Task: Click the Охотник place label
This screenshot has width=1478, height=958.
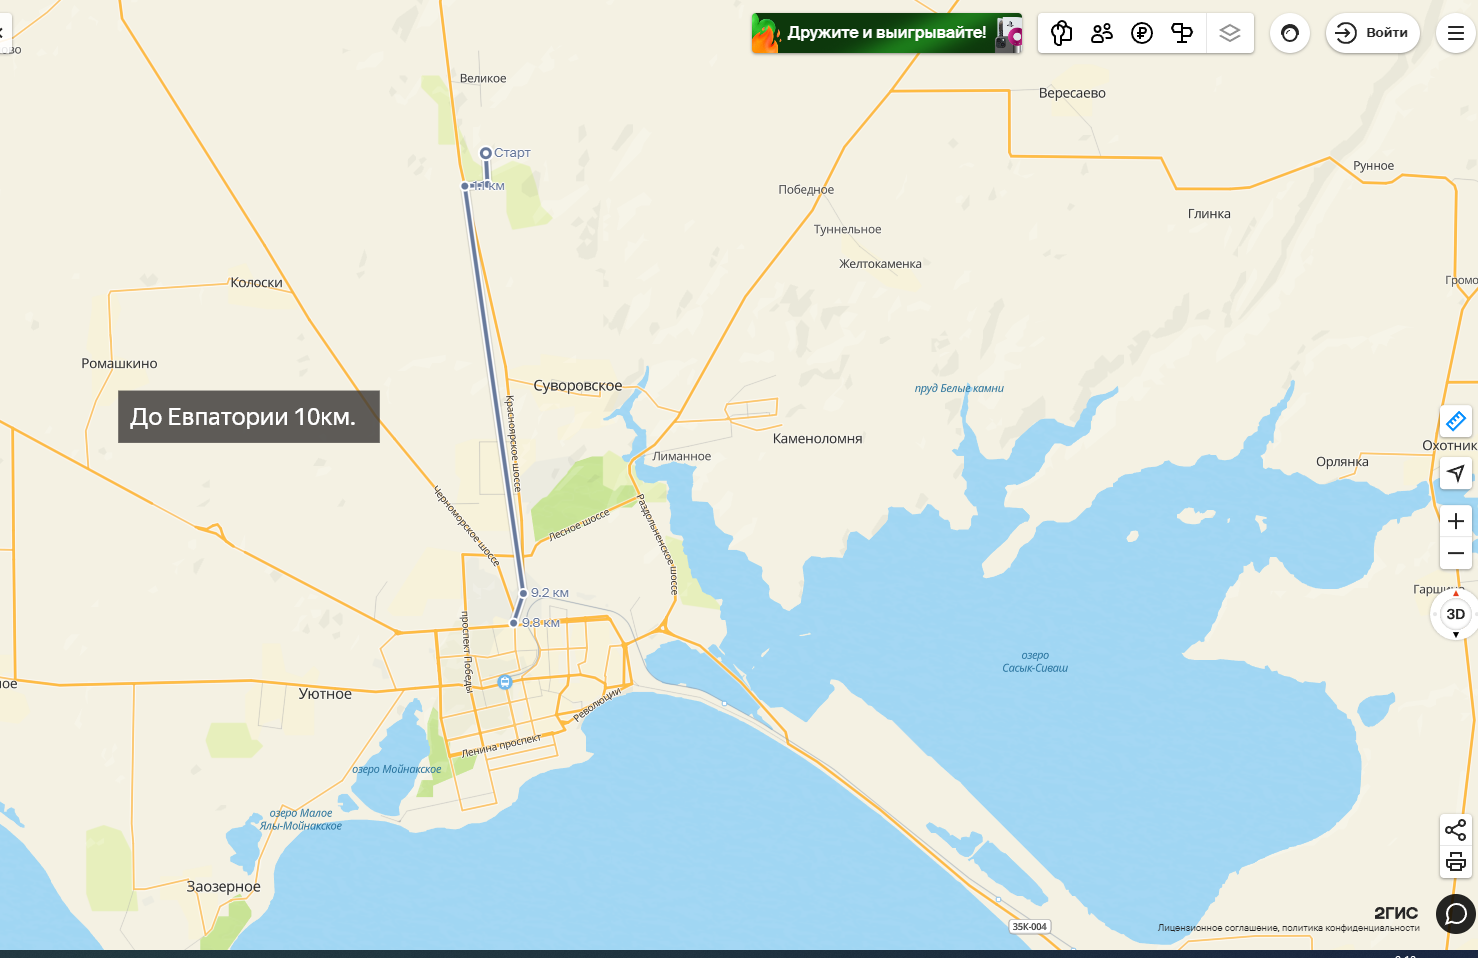Action: click(x=1450, y=446)
